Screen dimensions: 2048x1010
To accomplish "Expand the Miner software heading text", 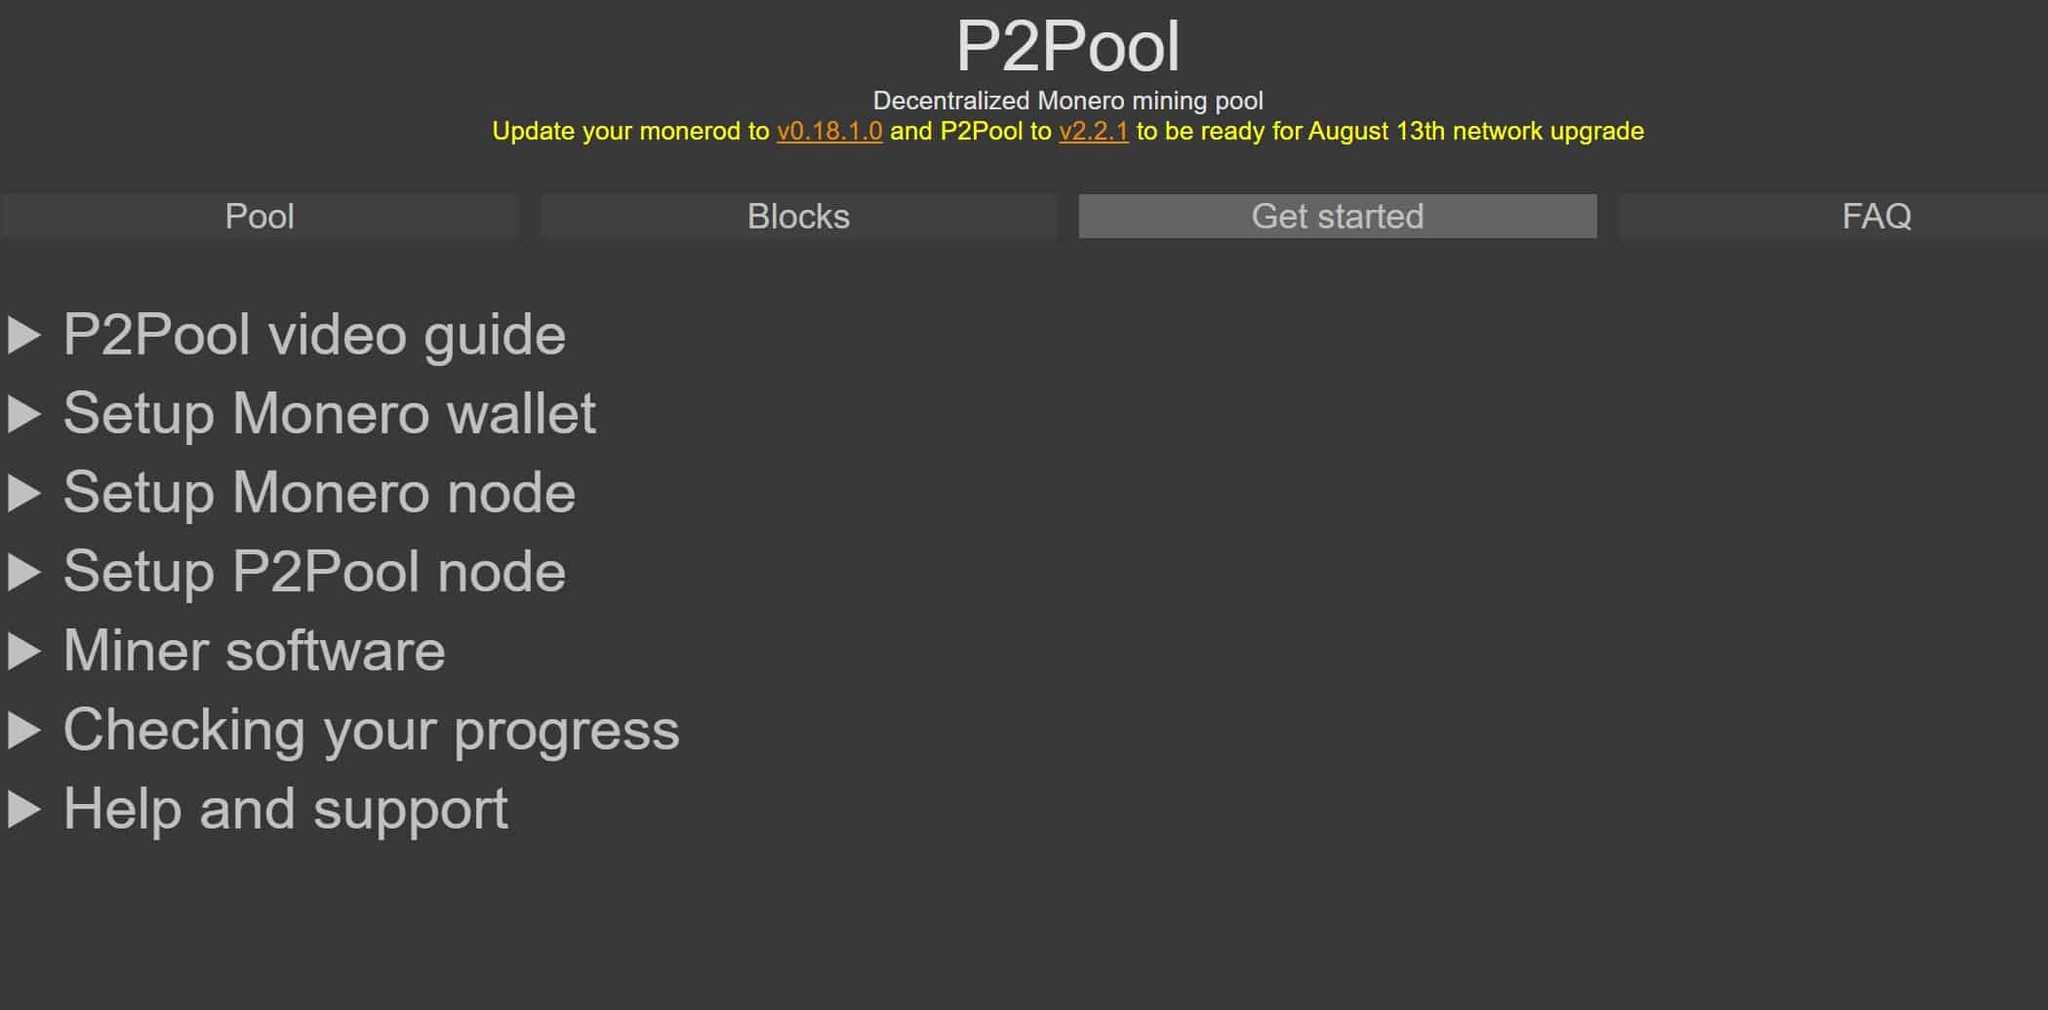I will point(254,651).
